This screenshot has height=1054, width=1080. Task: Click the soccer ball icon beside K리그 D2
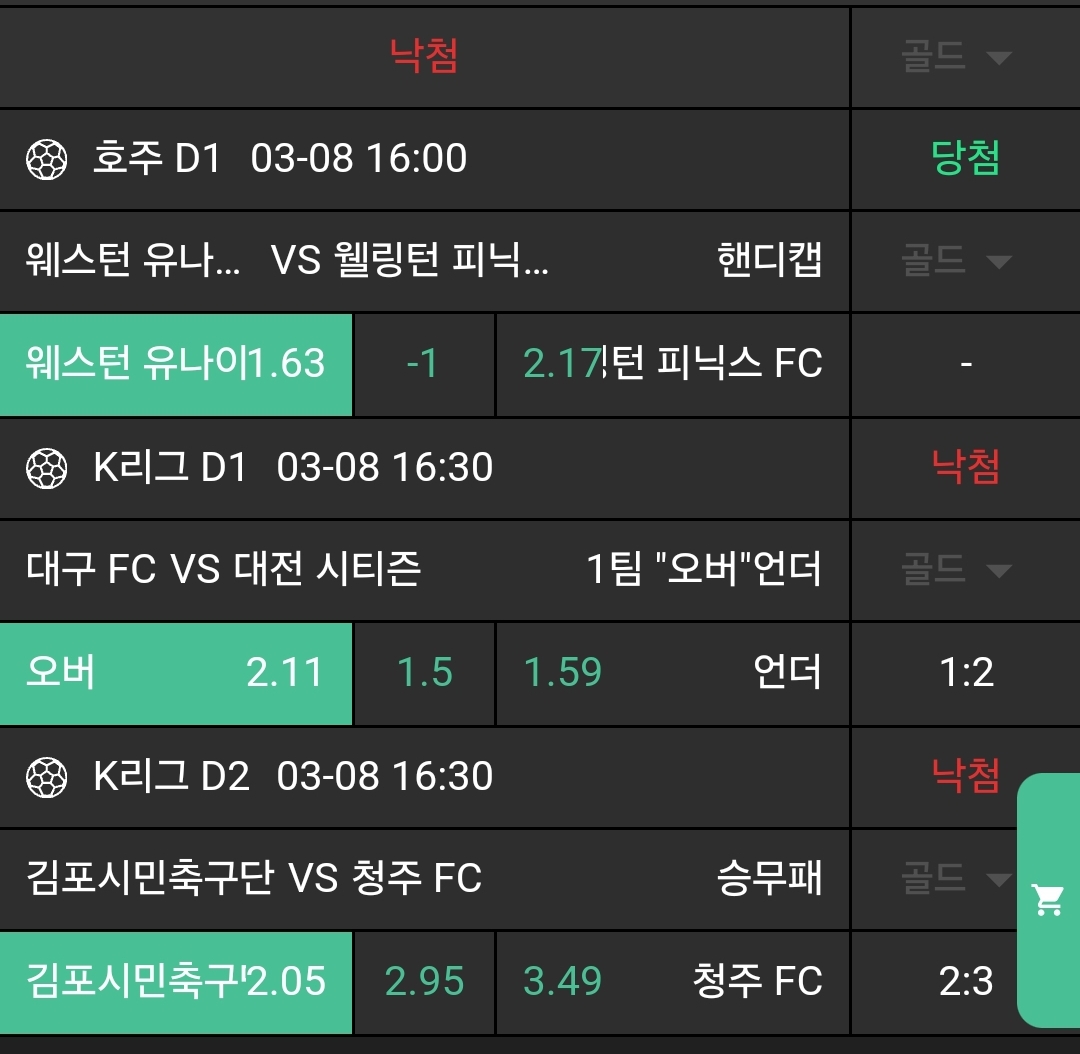[x=46, y=777]
